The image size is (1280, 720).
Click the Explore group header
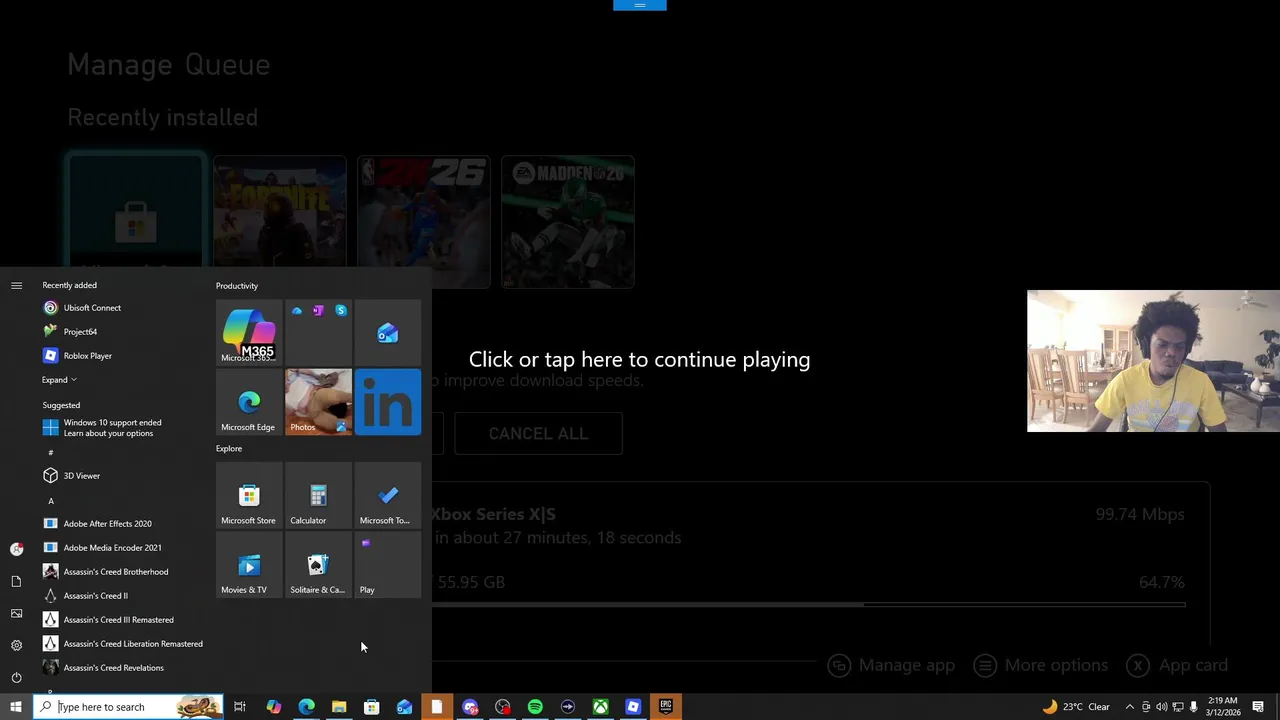(229, 448)
